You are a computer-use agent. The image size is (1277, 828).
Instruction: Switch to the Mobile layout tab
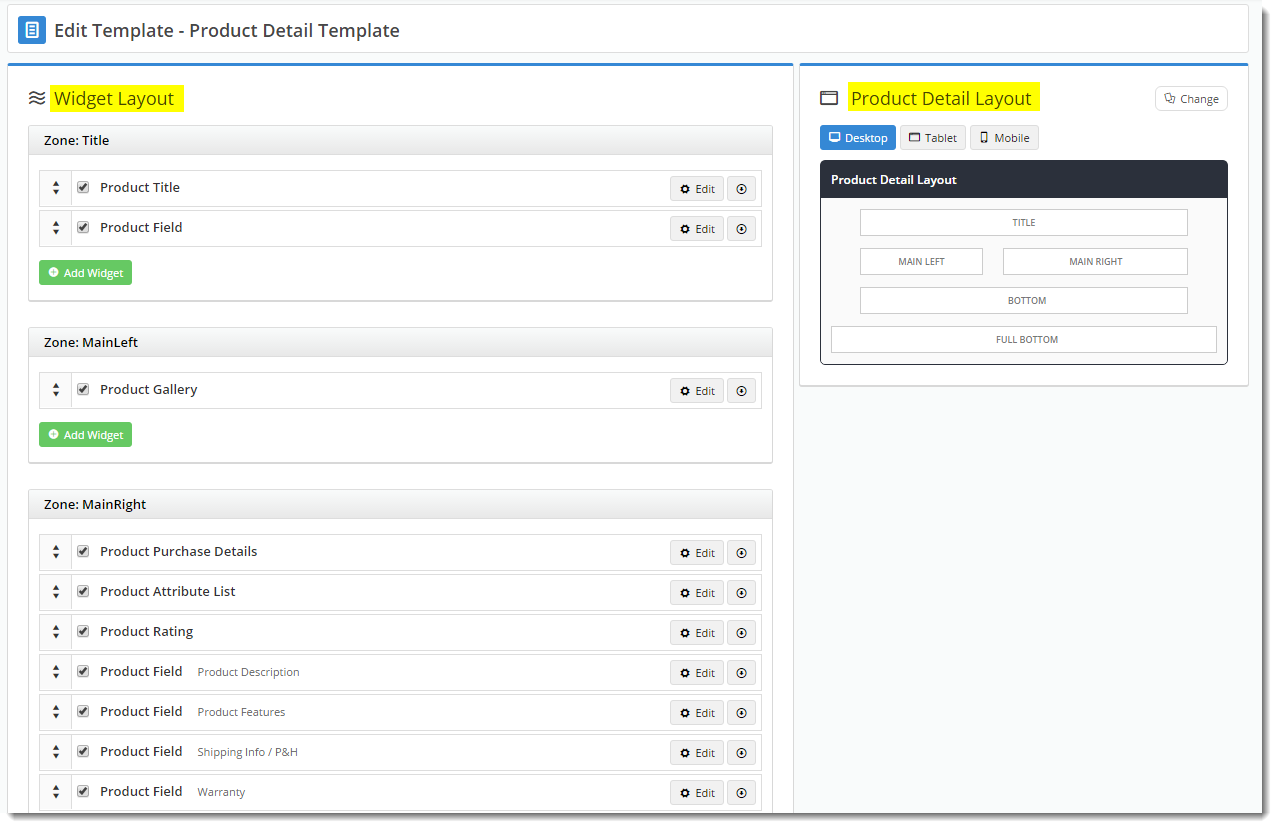click(x=1004, y=138)
